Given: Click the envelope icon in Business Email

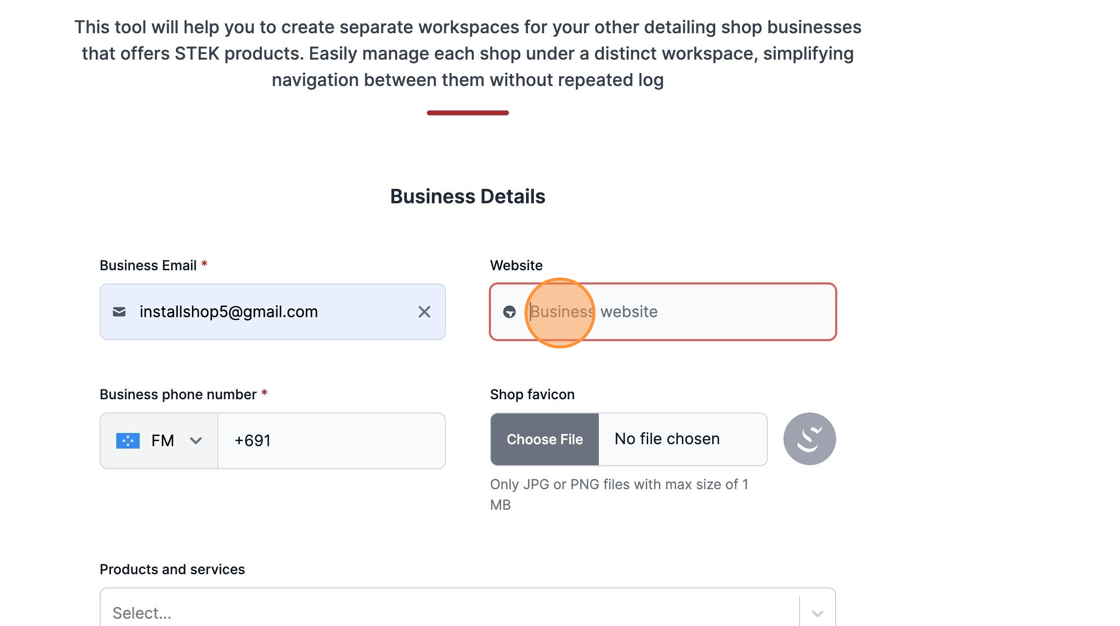Looking at the screenshot, I should click(x=119, y=312).
